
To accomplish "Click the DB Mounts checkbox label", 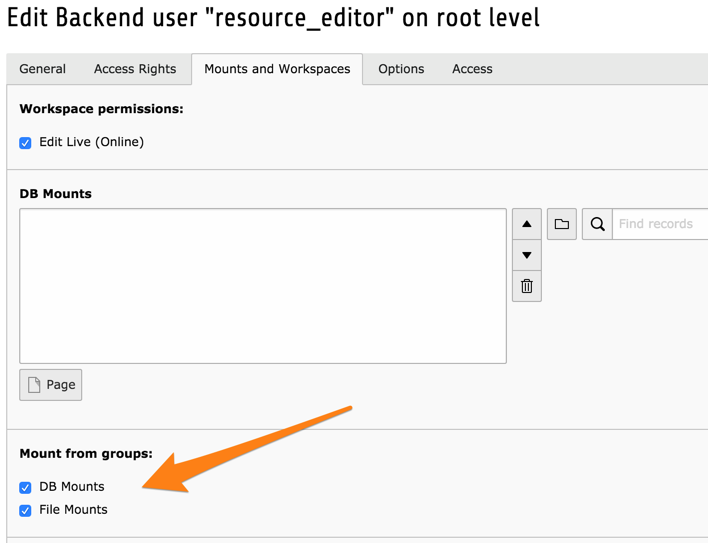I will (x=72, y=487).
